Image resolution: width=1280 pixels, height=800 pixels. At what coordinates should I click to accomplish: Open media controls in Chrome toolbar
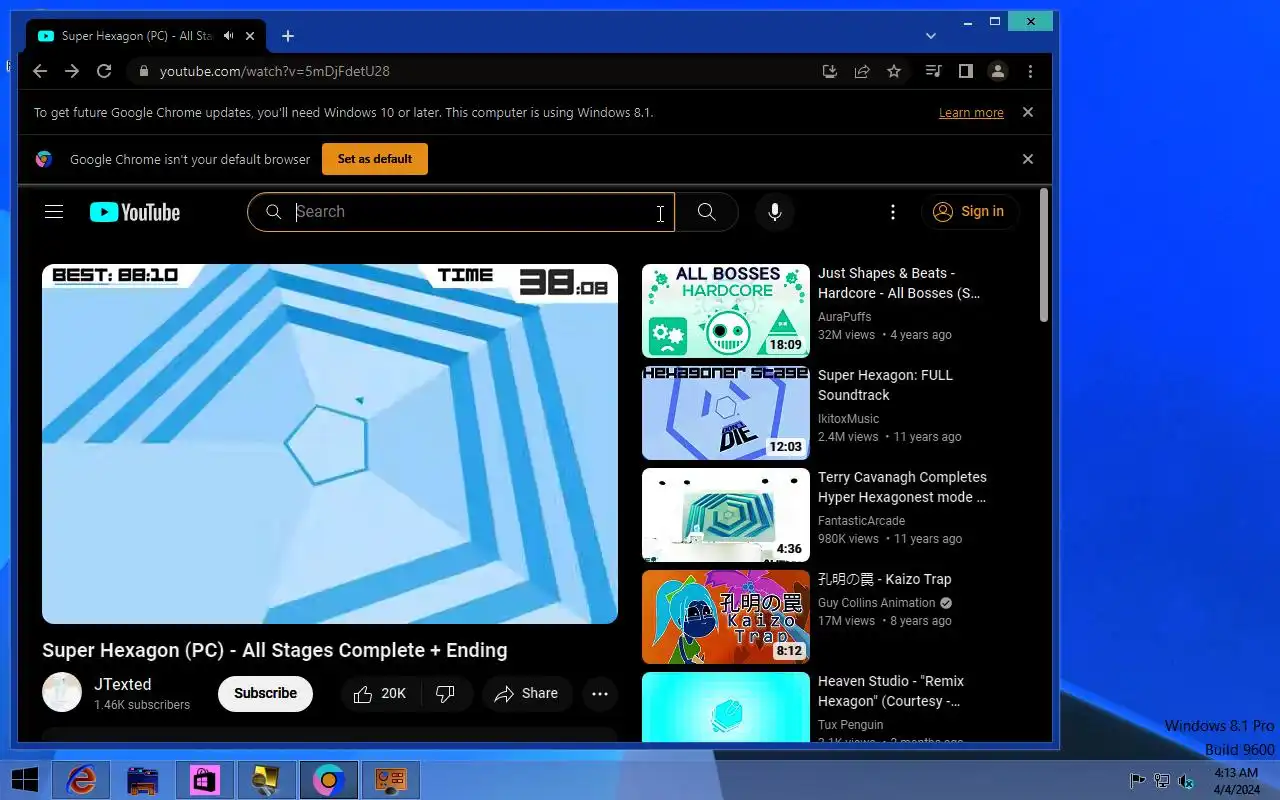click(933, 71)
